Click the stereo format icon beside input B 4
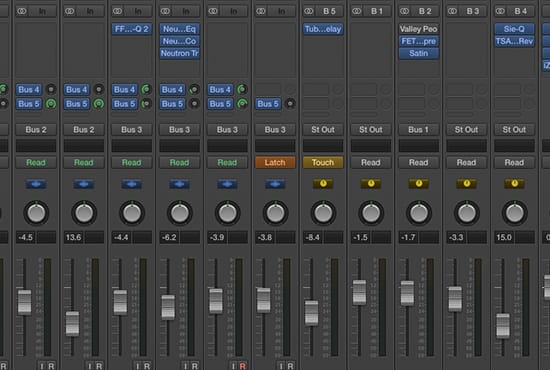The width and height of the screenshot is (550, 370). [x=500, y=11]
